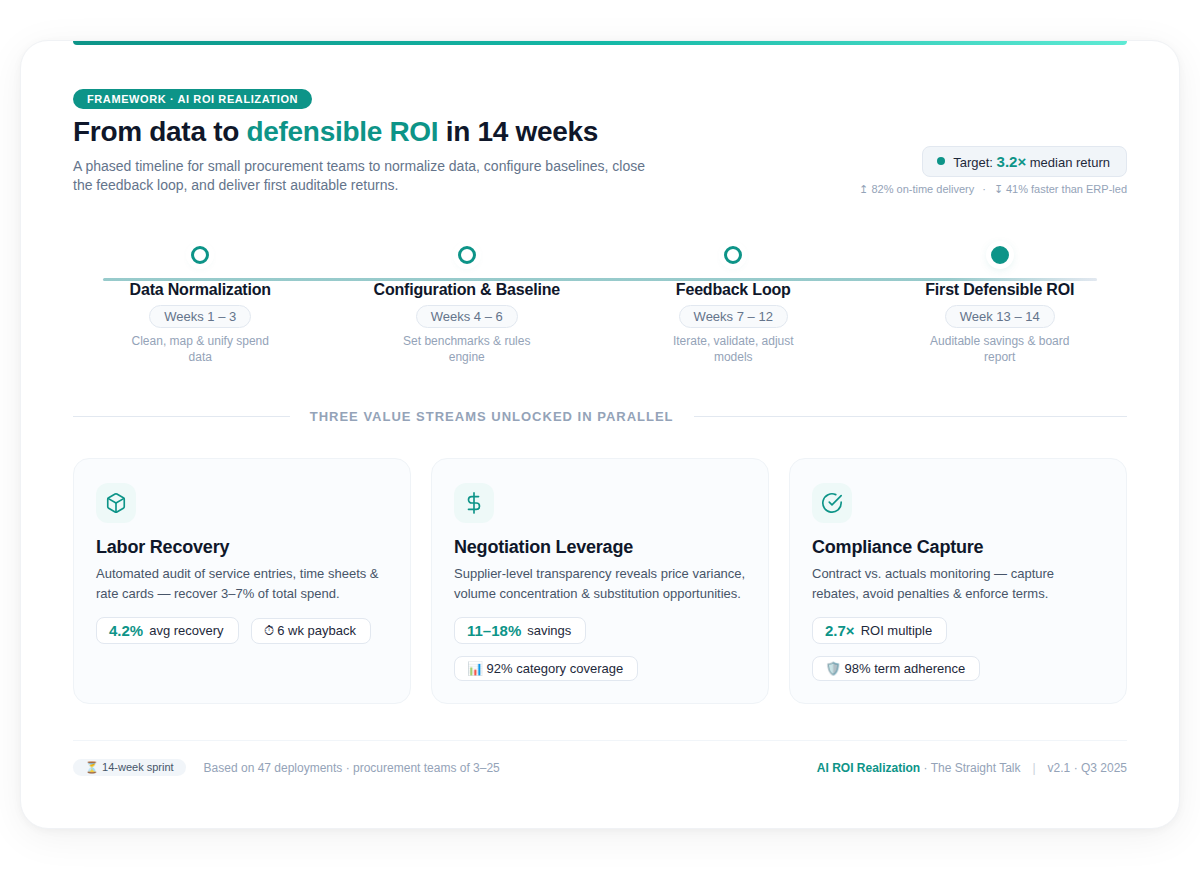Click the Labor Recovery card title
This screenshot has width=1200, height=869.
tap(163, 547)
